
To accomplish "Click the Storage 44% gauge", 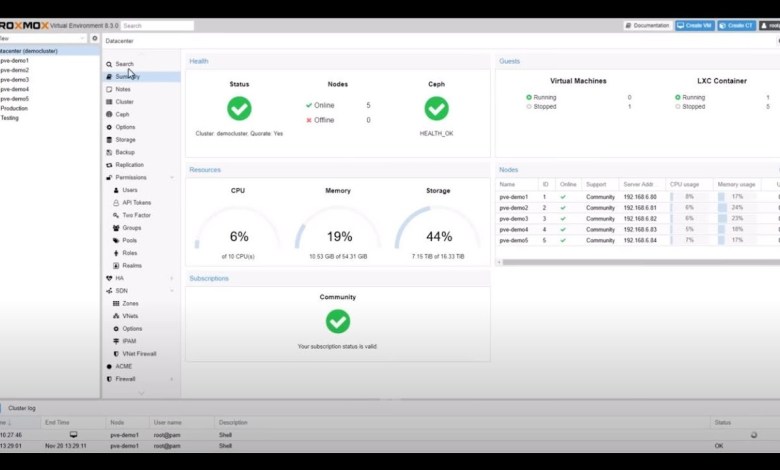I will click(438, 230).
